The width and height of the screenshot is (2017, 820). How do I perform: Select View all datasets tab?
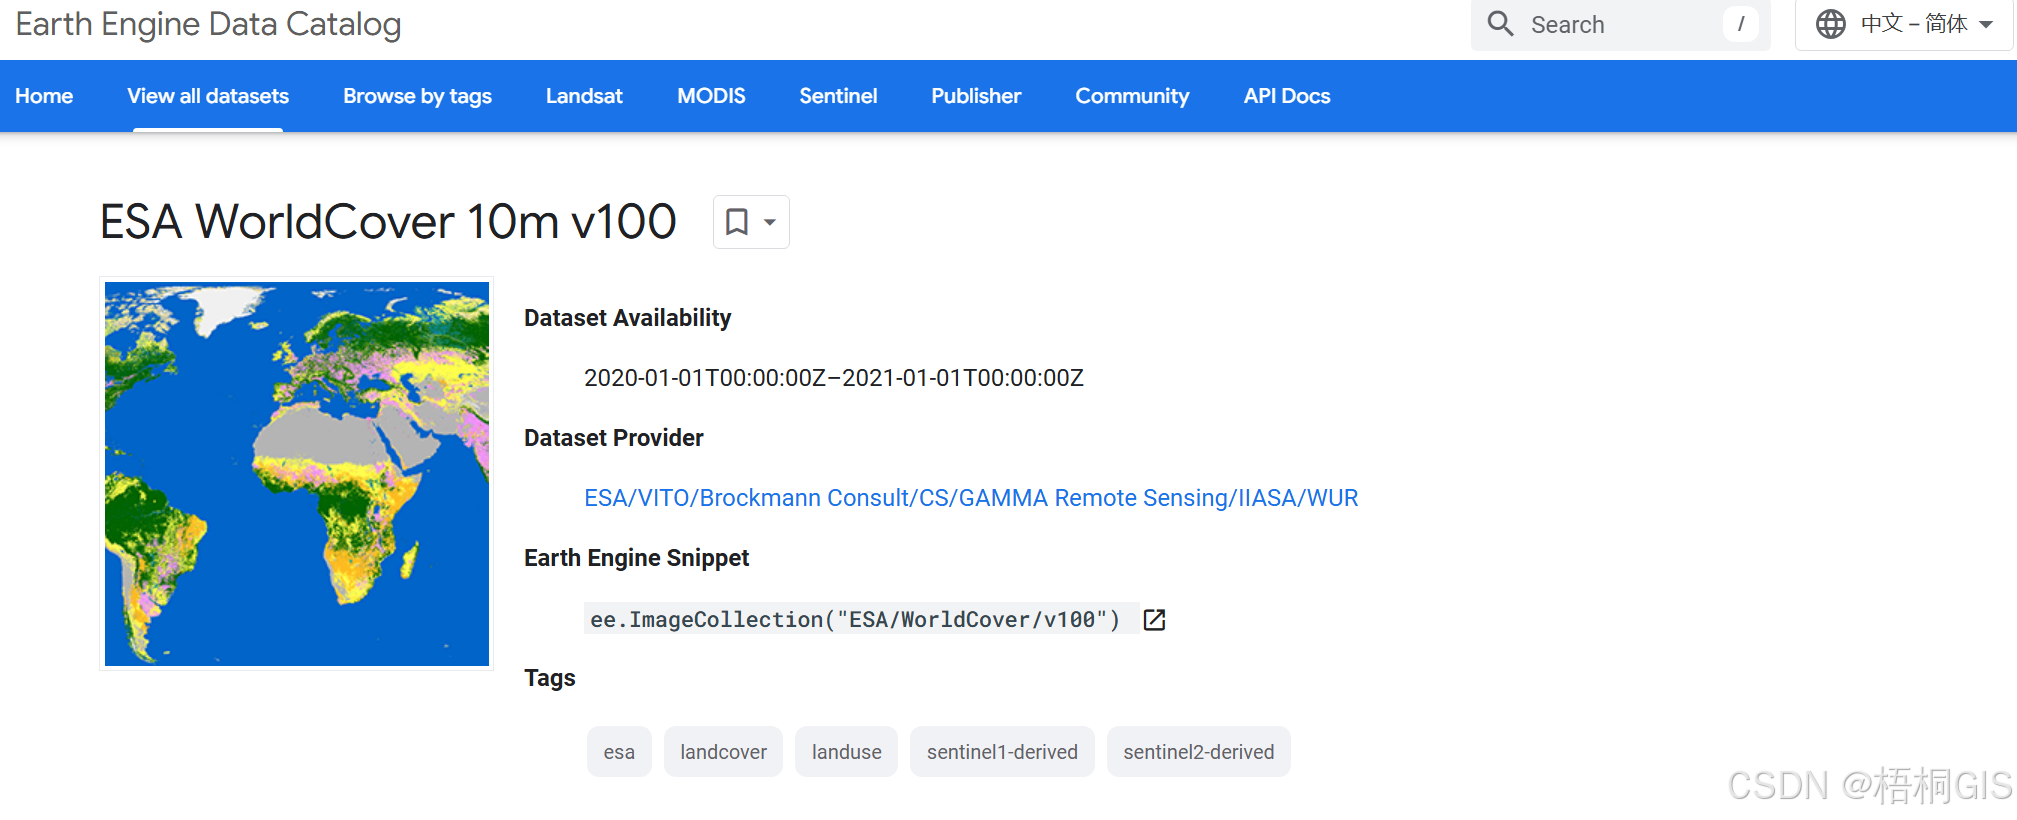click(x=208, y=96)
